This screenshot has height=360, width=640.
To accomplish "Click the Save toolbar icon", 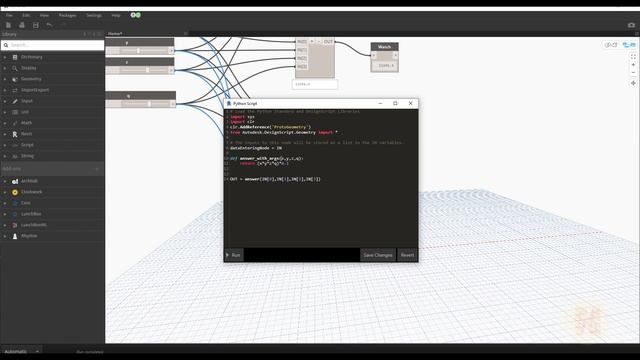I will coord(36,25).
